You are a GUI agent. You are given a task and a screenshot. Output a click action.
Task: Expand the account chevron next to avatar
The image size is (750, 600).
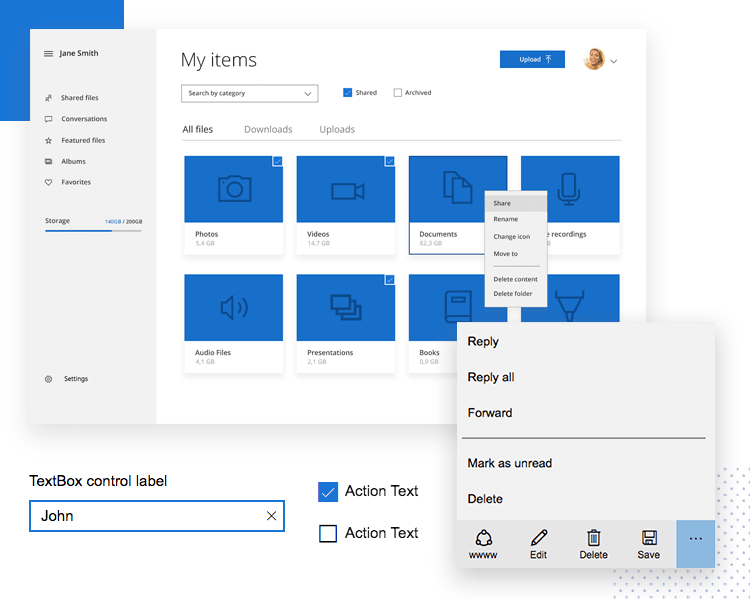[614, 61]
